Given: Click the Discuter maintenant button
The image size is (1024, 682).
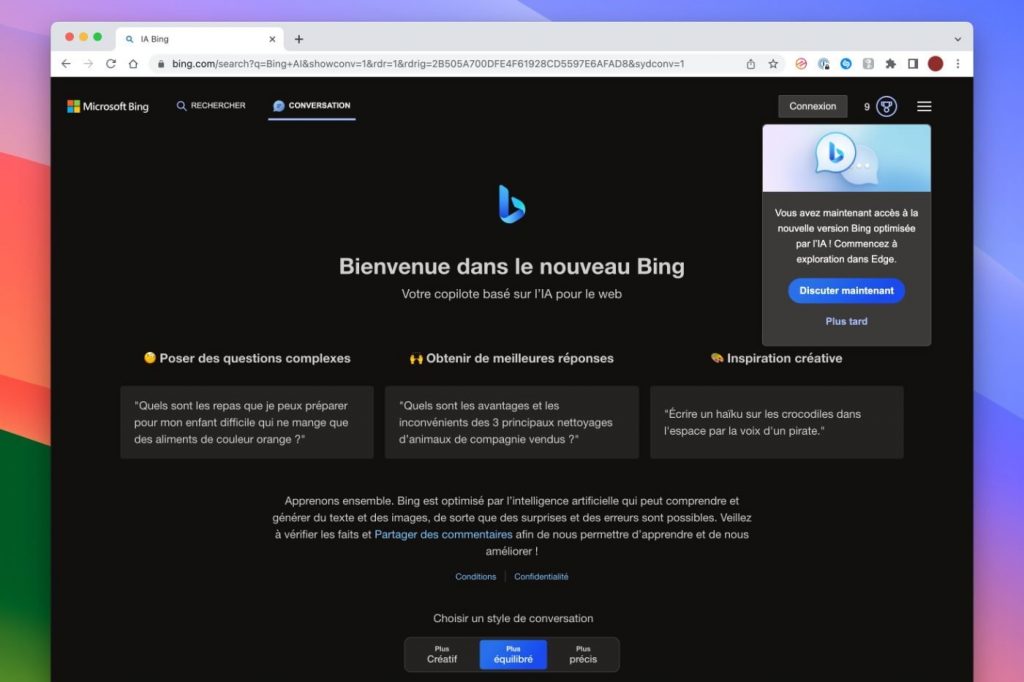Looking at the screenshot, I should 846,290.
